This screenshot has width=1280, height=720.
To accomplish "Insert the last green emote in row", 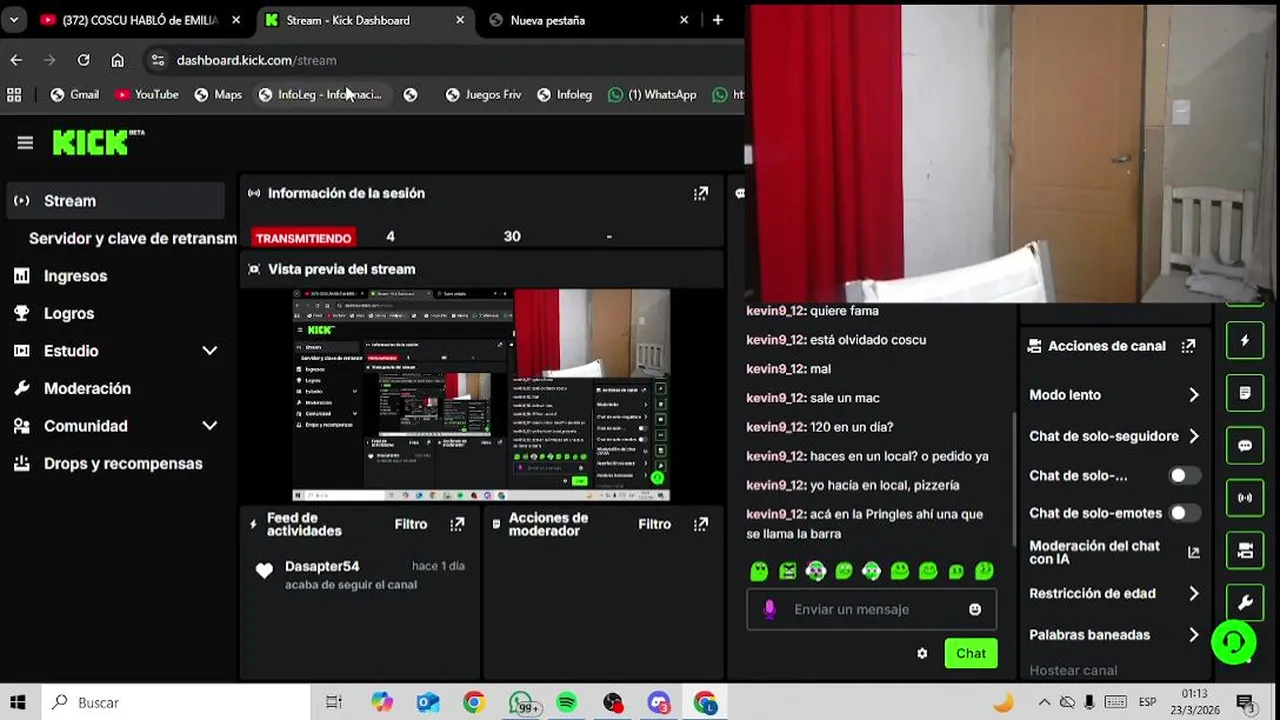I will tap(984, 571).
